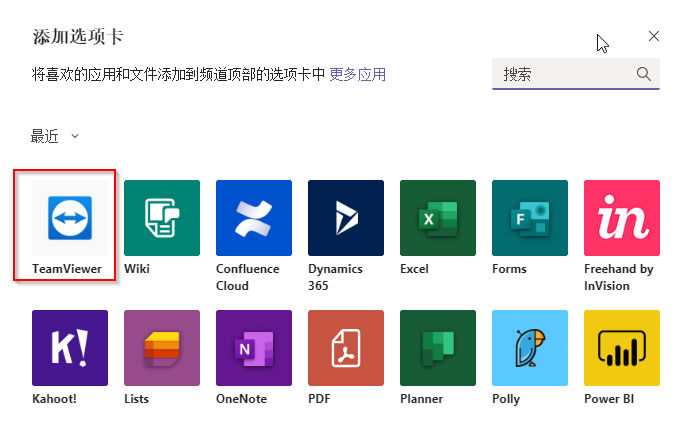Choose the OneNote app tile
The height and width of the screenshot is (436, 692).
pos(254,348)
